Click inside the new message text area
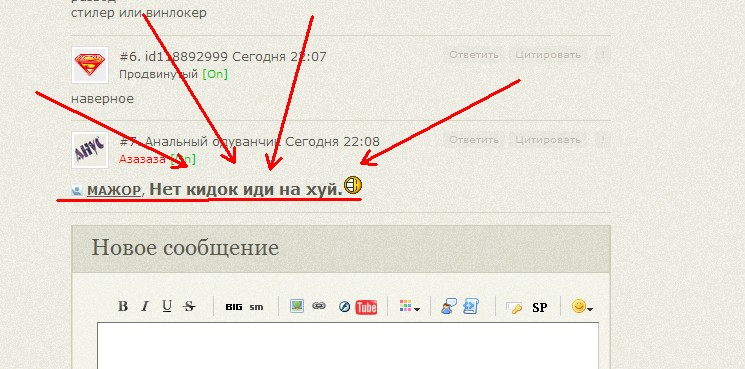This screenshot has height=369, width=745. click(x=348, y=345)
